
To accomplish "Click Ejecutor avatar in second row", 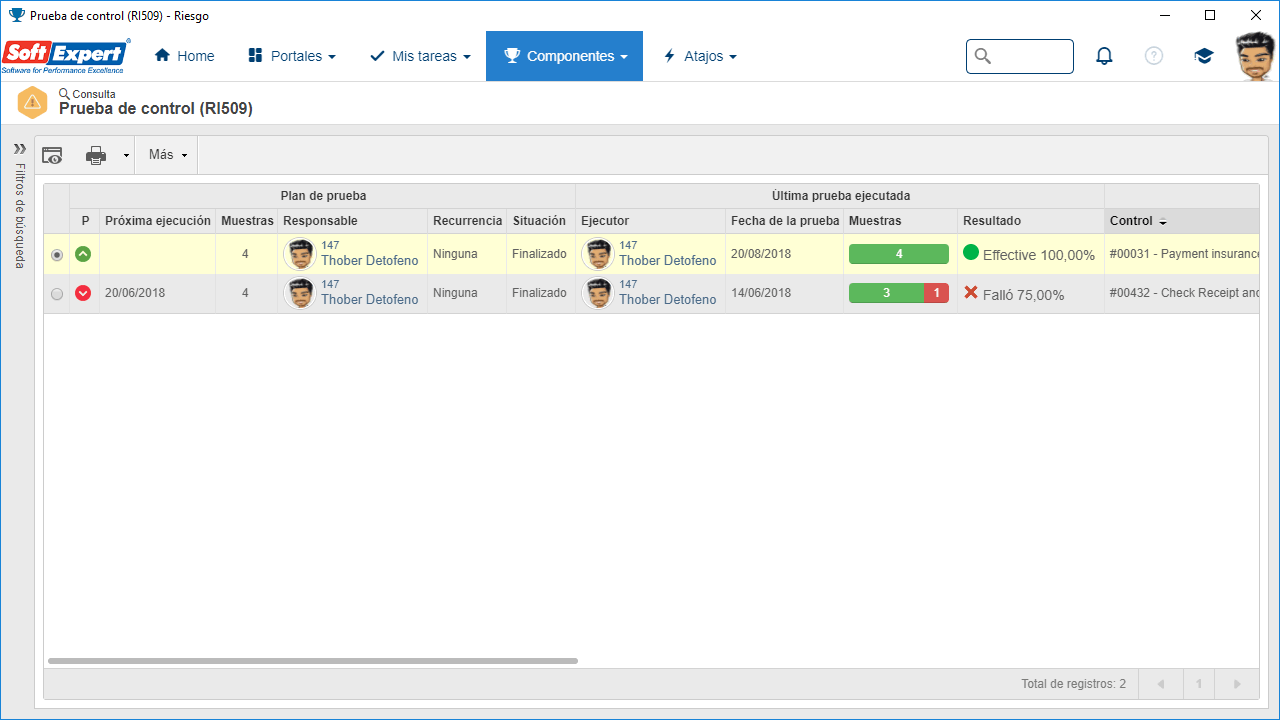I will pyautogui.click(x=598, y=293).
